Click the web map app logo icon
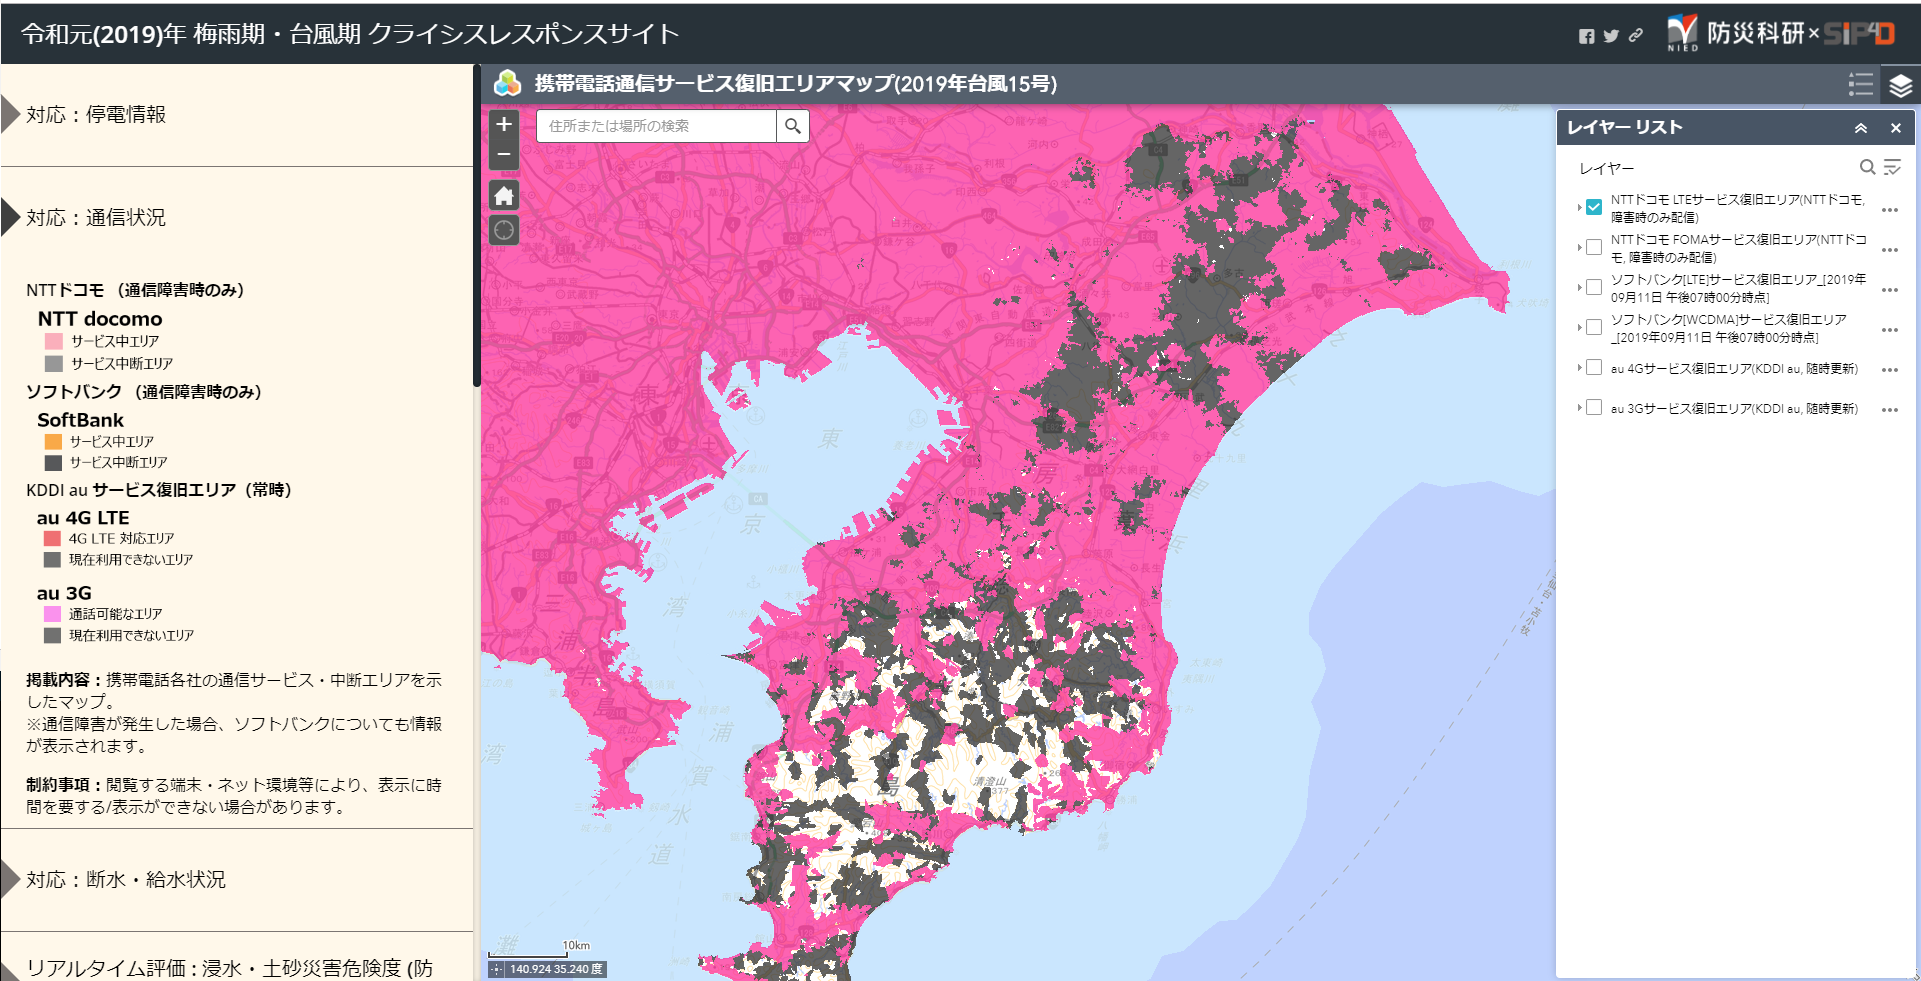 508,84
